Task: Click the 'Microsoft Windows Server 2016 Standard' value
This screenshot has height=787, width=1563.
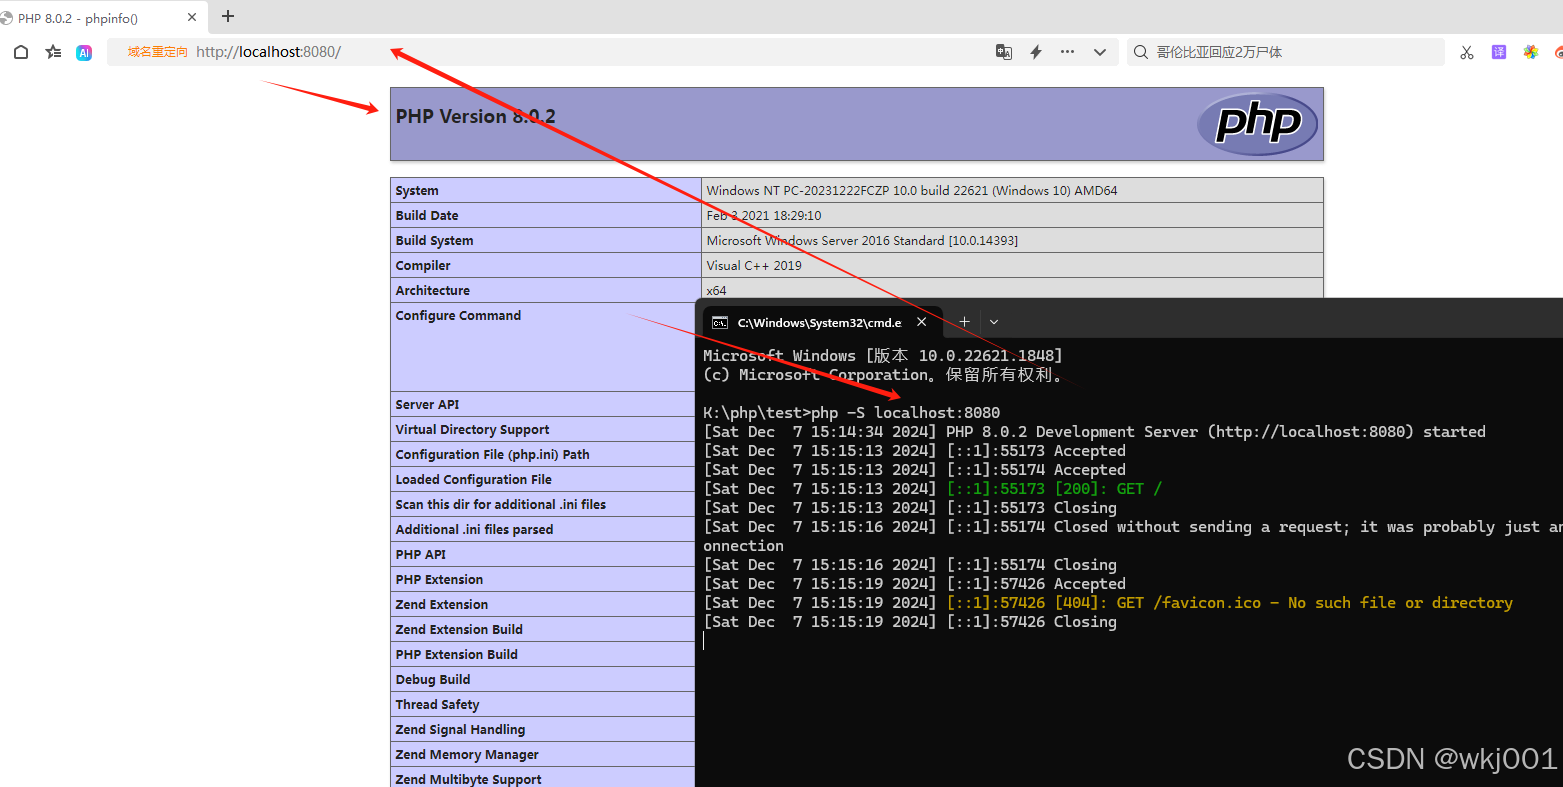Action: [x=862, y=241]
